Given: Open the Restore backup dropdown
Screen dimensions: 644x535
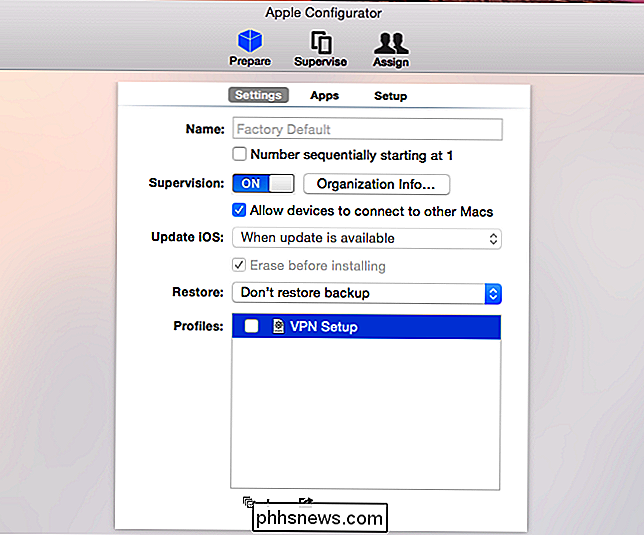Looking at the screenshot, I should point(367,293).
